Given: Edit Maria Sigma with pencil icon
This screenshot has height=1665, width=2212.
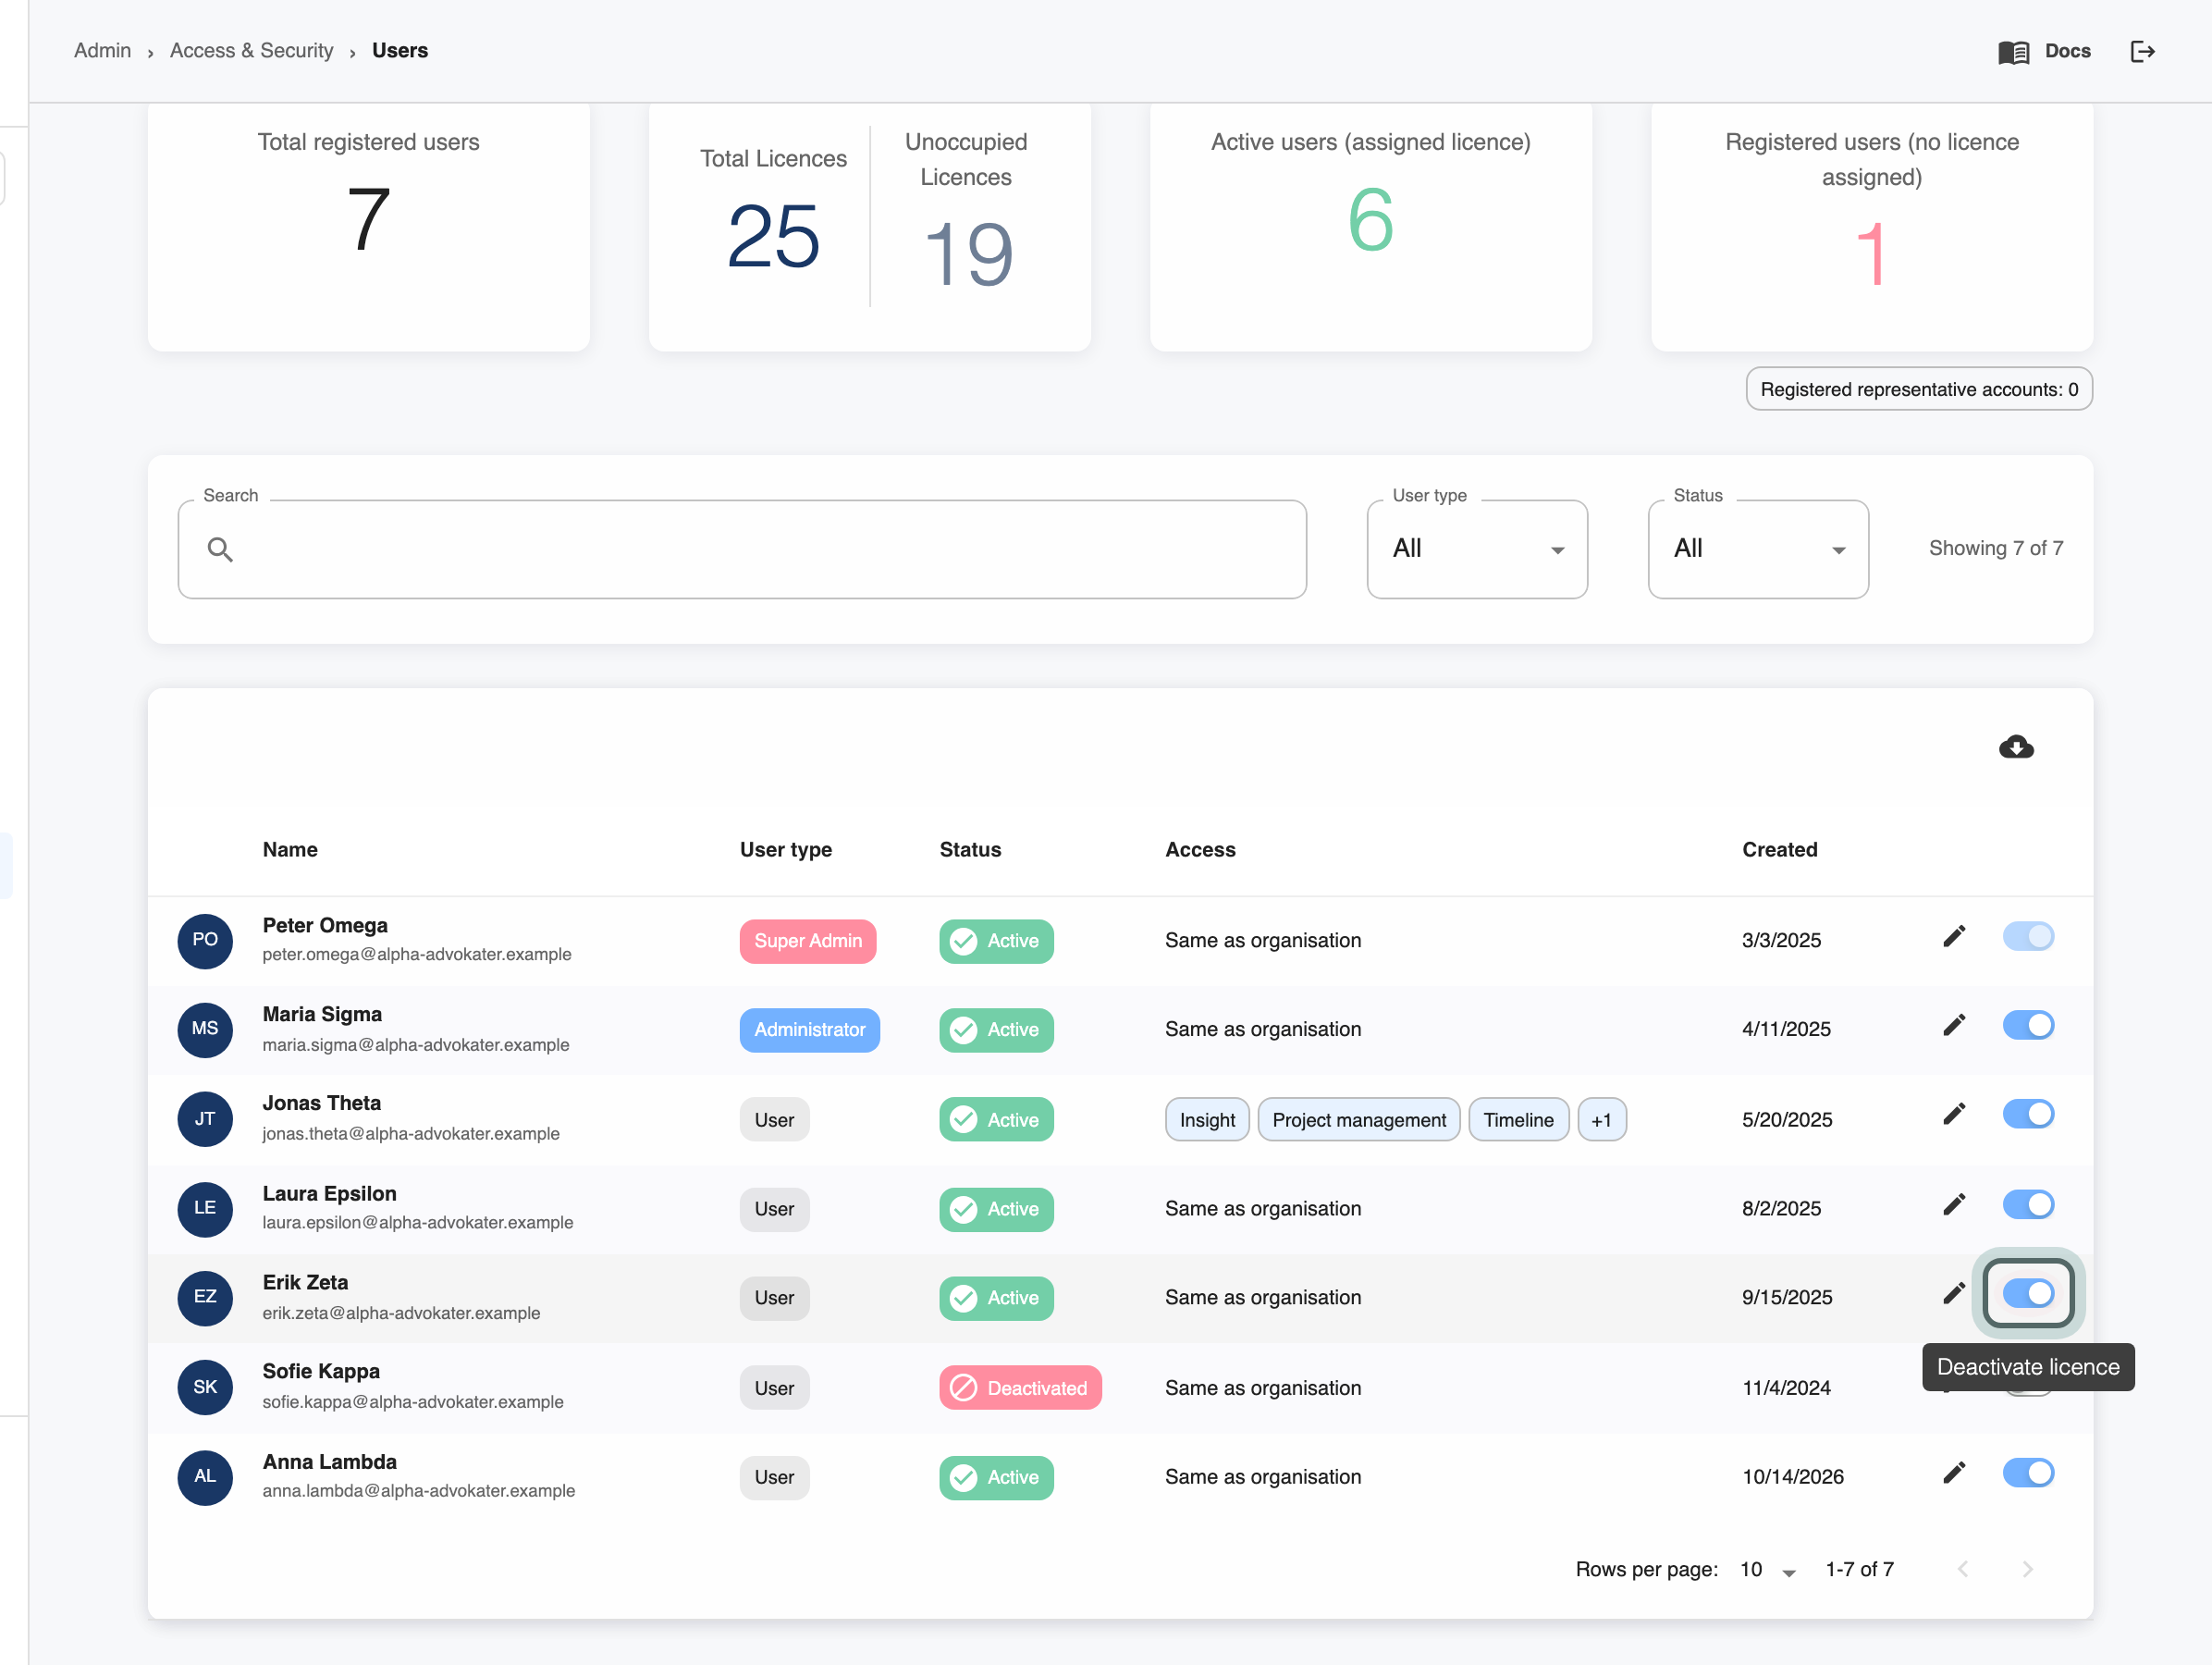Looking at the screenshot, I should pyautogui.click(x=1954, y=1025).
